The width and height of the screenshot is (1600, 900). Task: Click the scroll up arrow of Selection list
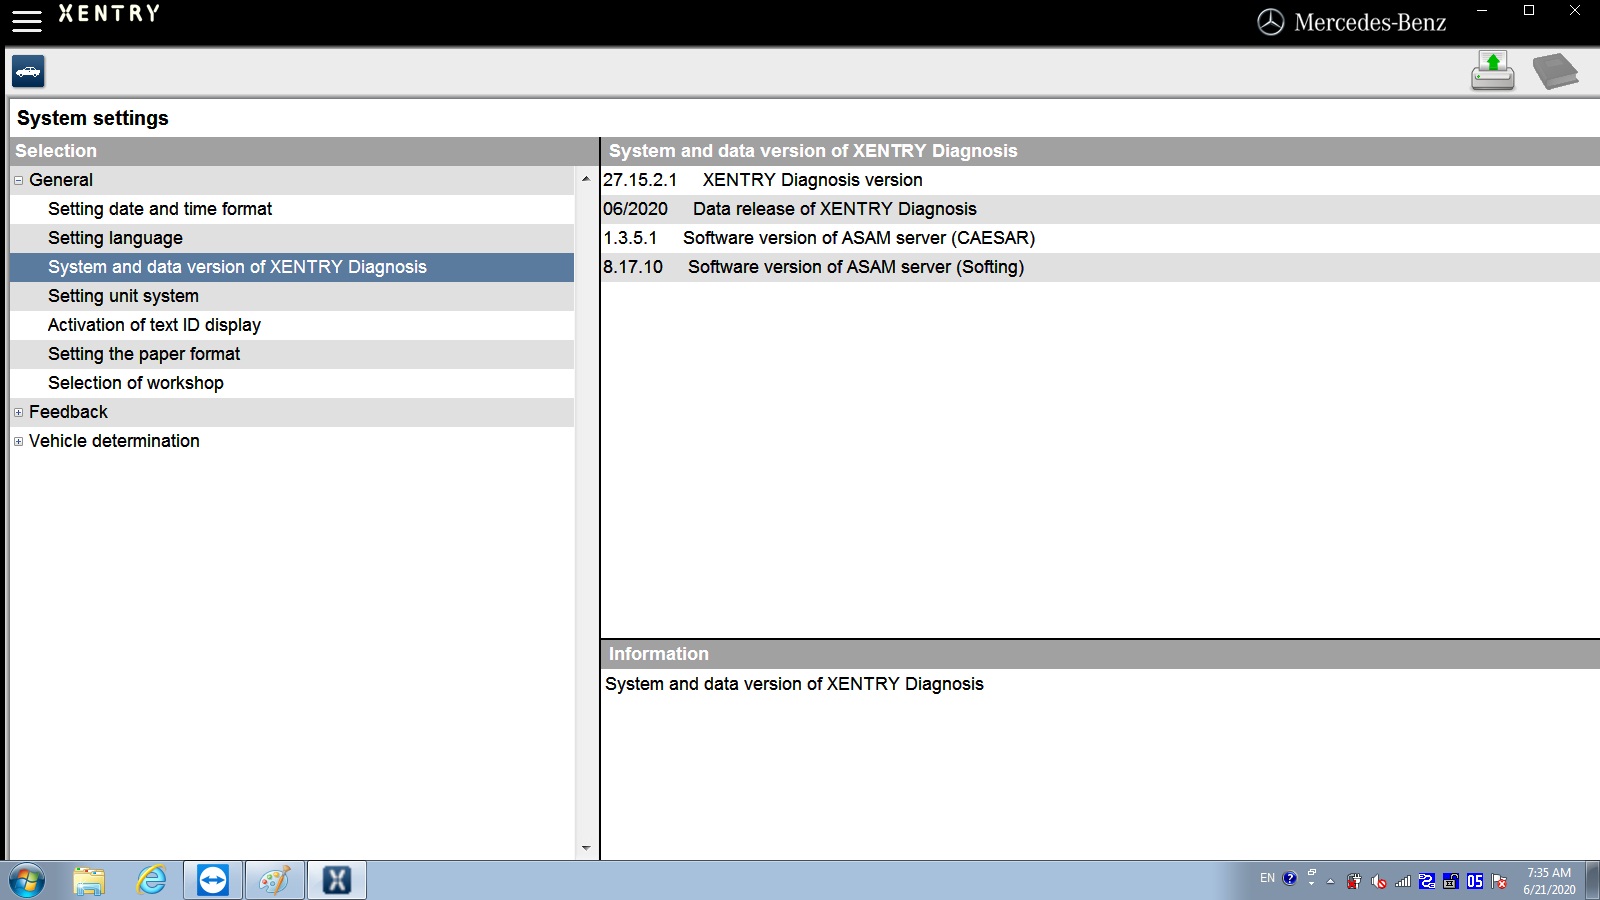pos(586,179)
